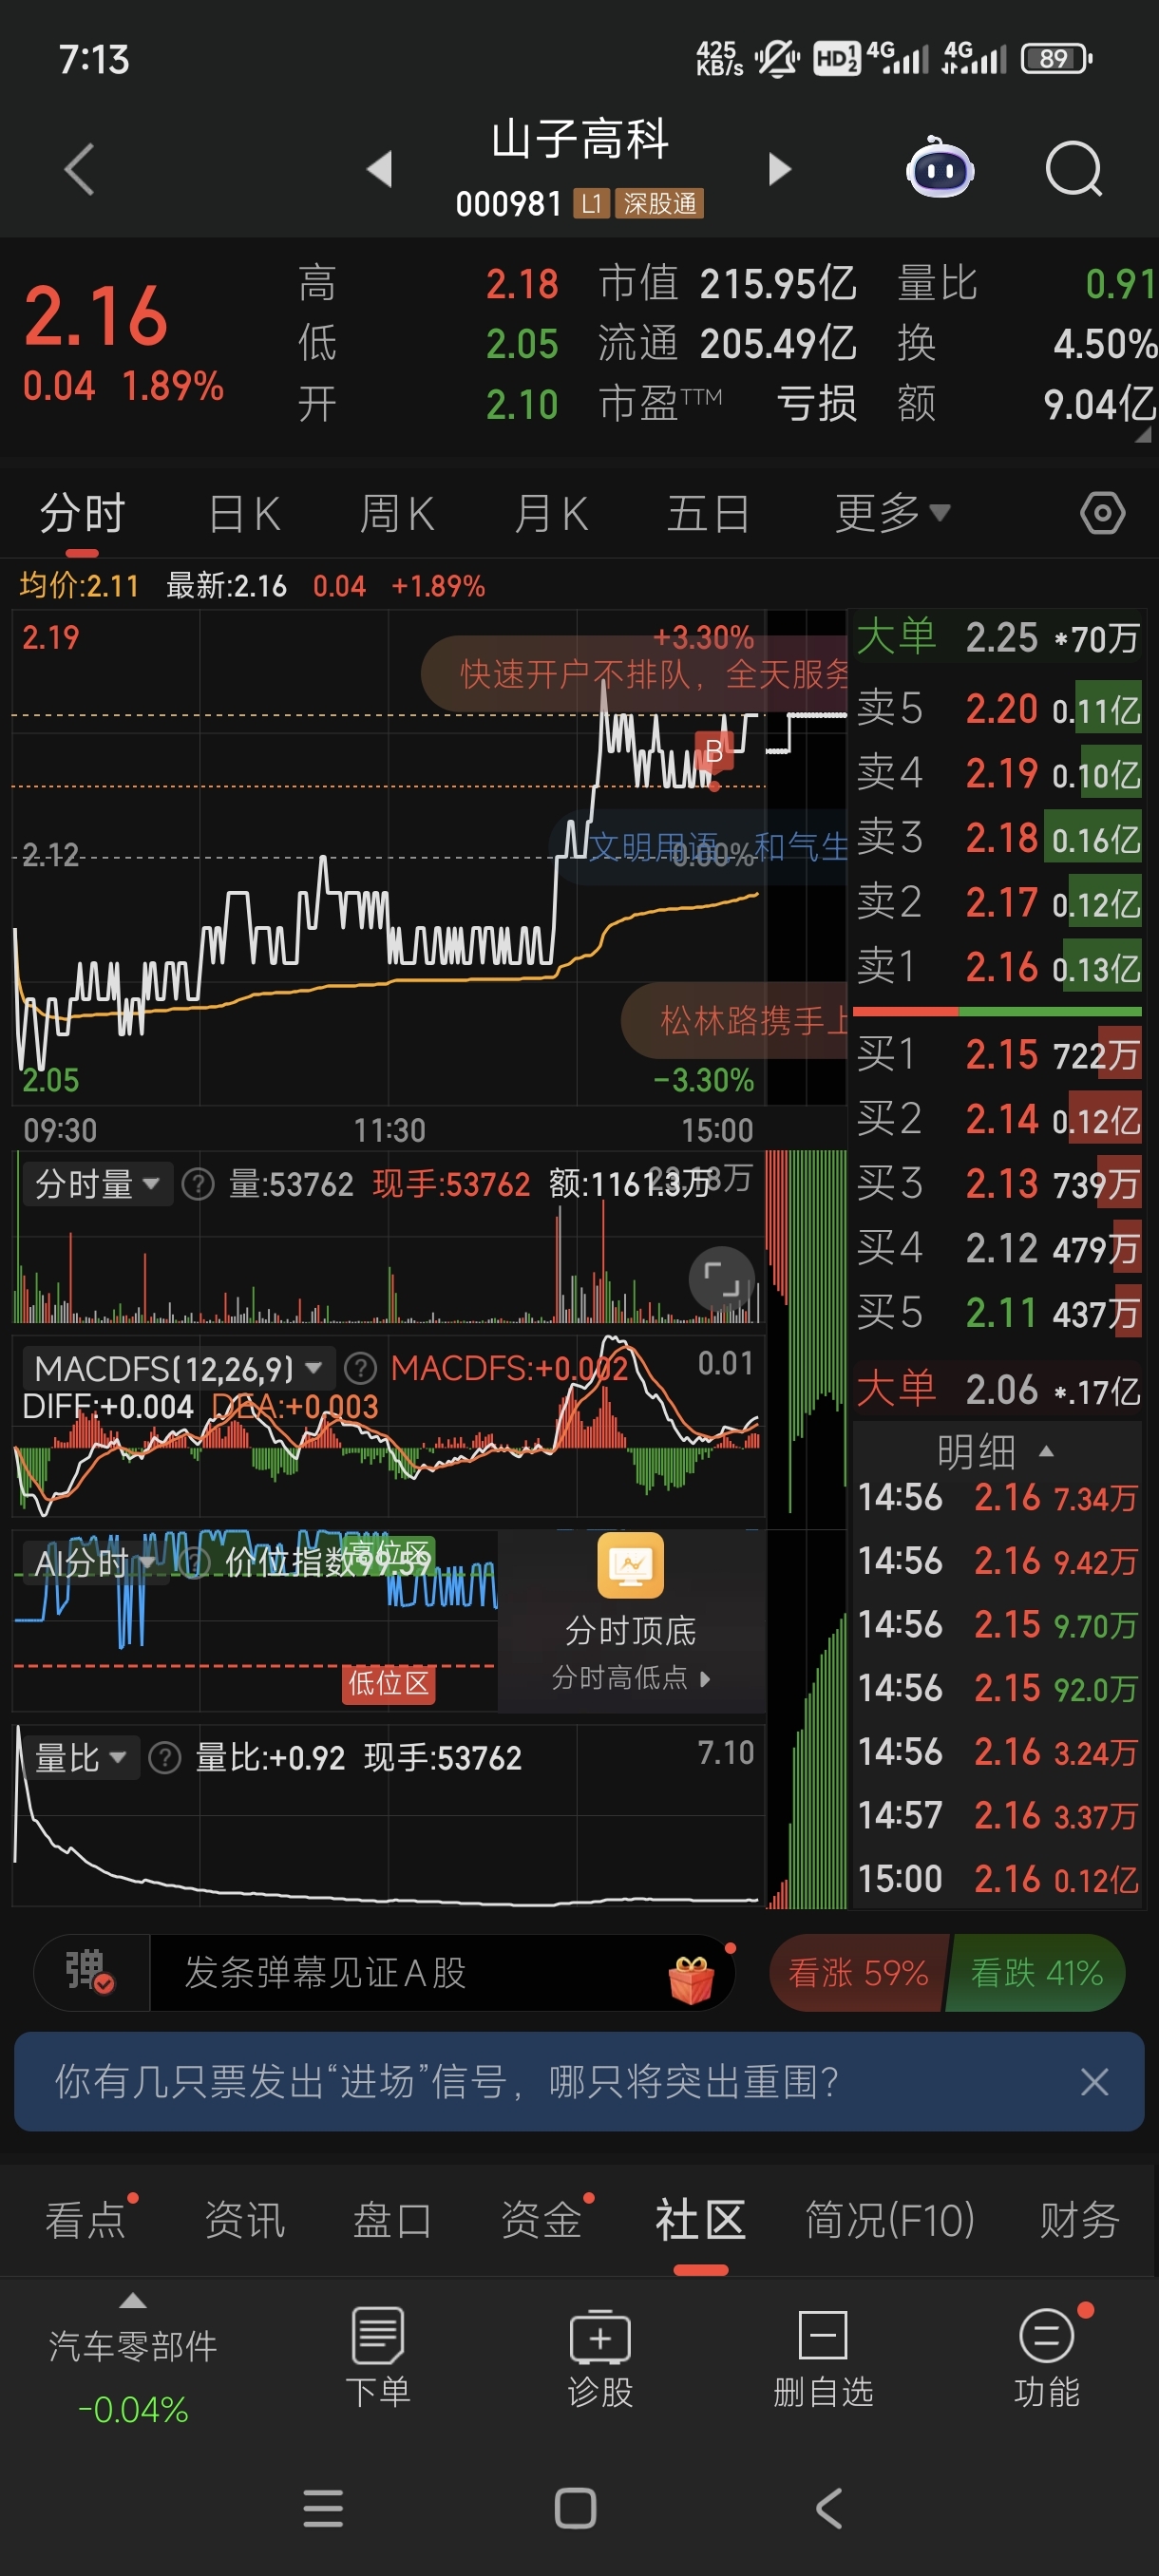1159x2576 pixels.
Task: Open help for 分时量 indicator
Action: [x=198, y=1185]
